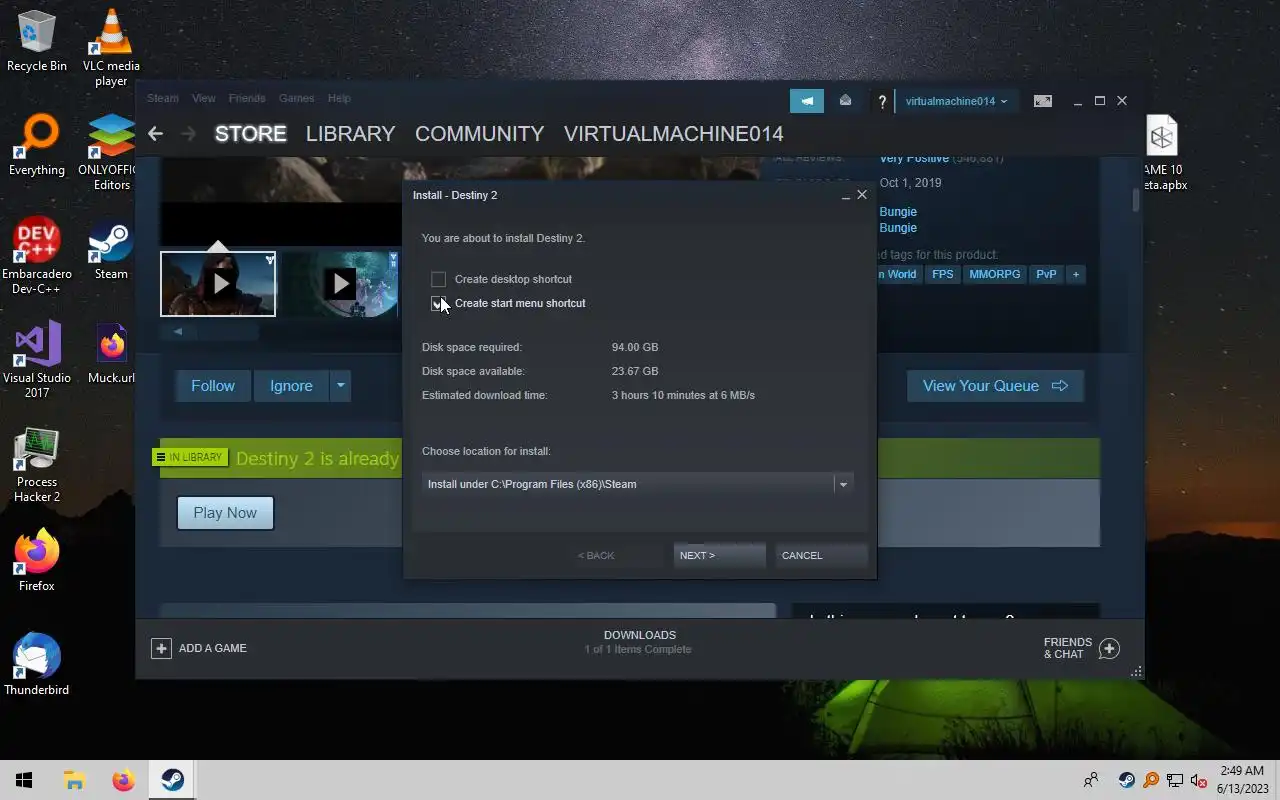Click thumbnail strip left scroll arrow
The width and height of the screenshot is (1280, 800).
pyautogui.click(x=178, y=331)
